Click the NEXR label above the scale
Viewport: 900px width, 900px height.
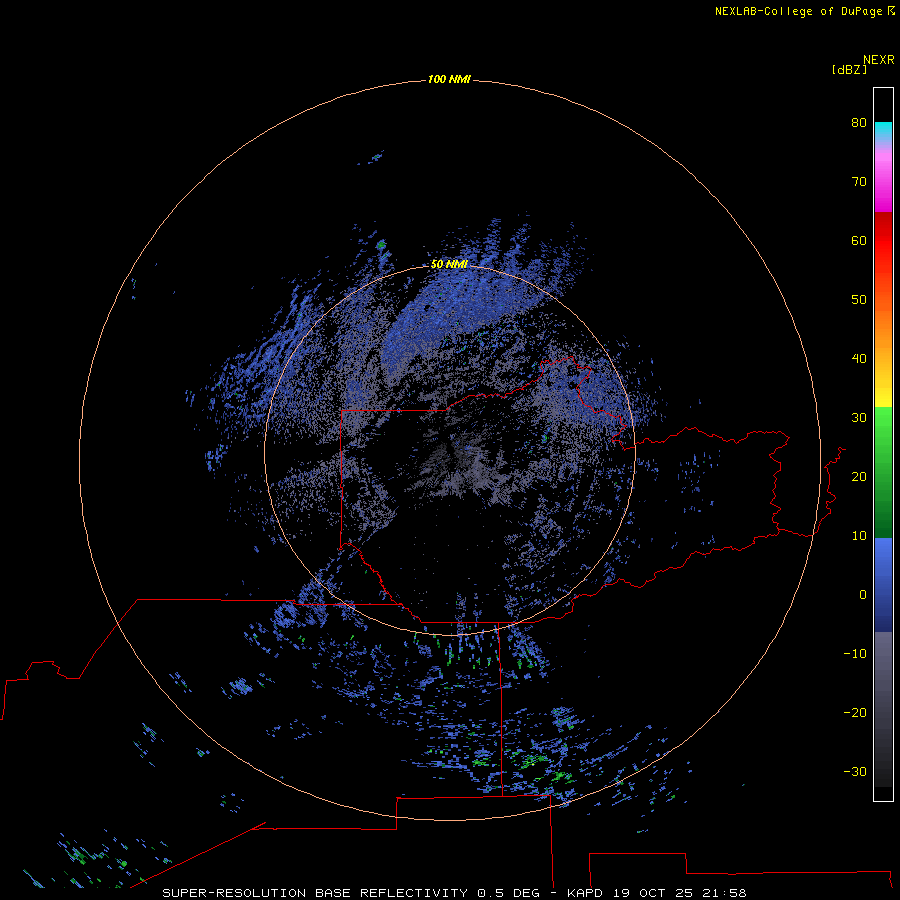point(879,60)
